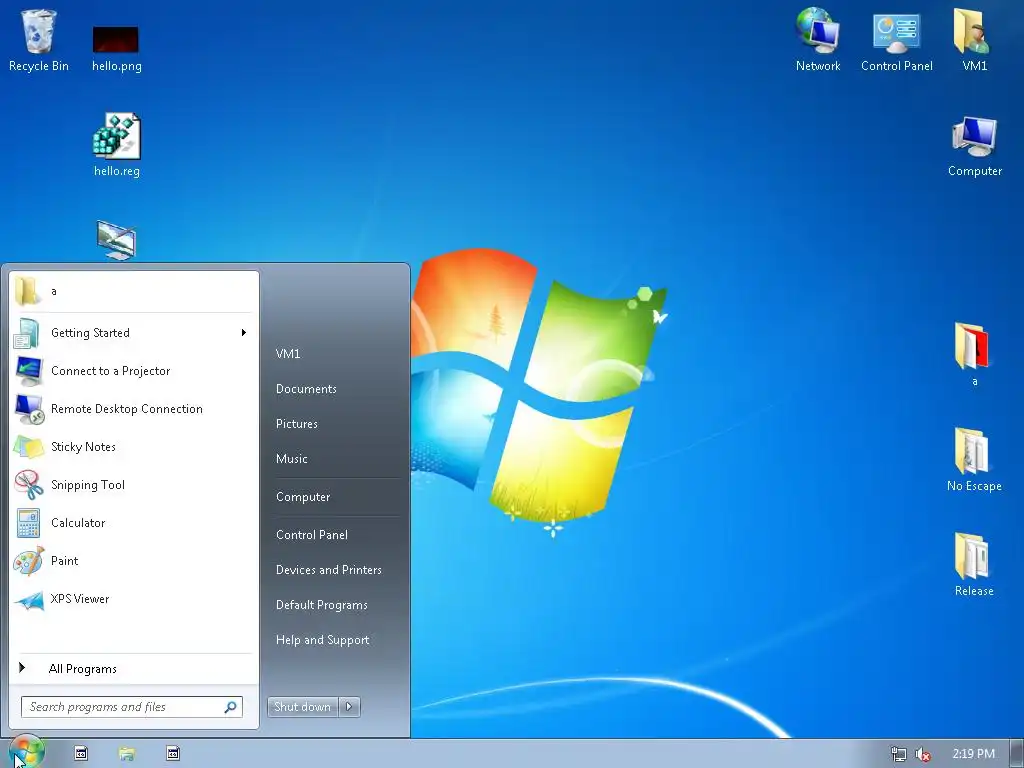Click the Start orb button
Image resolution: width=1024 pixels, height=768 pixels.
coord(26,752)
